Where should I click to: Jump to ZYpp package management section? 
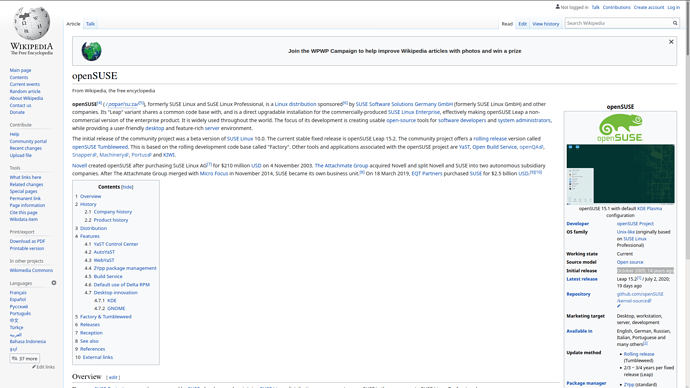click(x=125, y=268)
